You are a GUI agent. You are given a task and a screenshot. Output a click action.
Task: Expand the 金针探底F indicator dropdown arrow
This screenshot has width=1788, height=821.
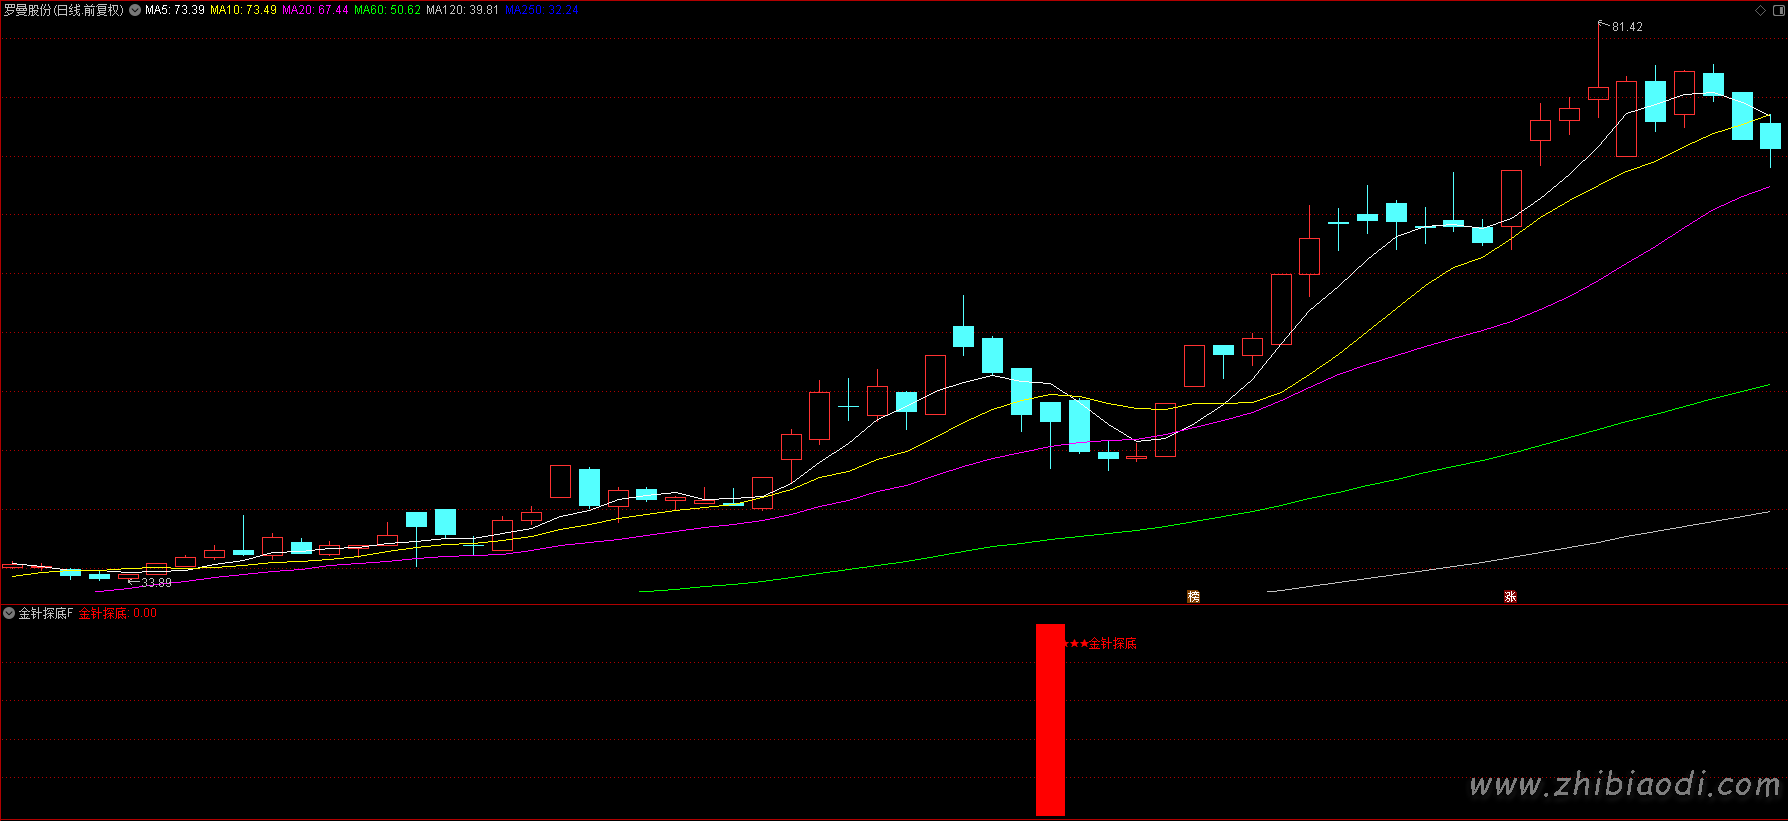(x=9, y=613)
